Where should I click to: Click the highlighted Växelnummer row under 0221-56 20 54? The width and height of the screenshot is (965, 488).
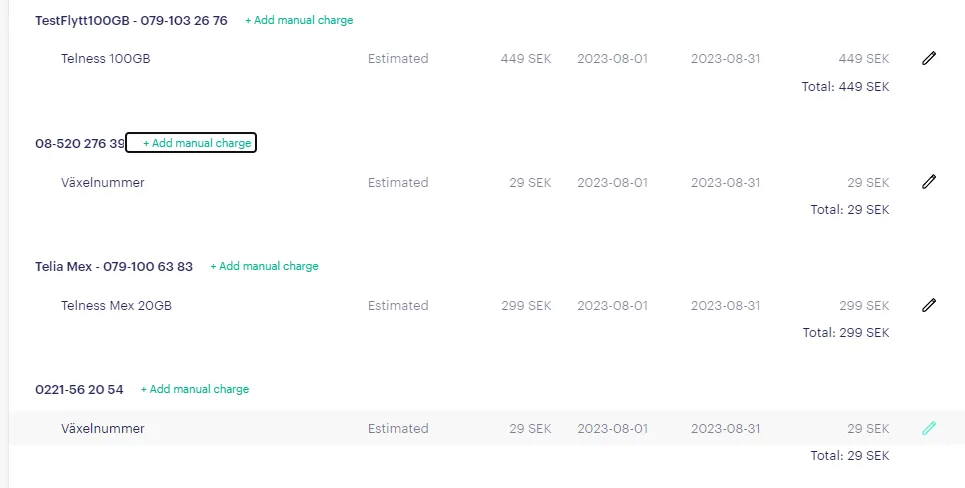487,428
